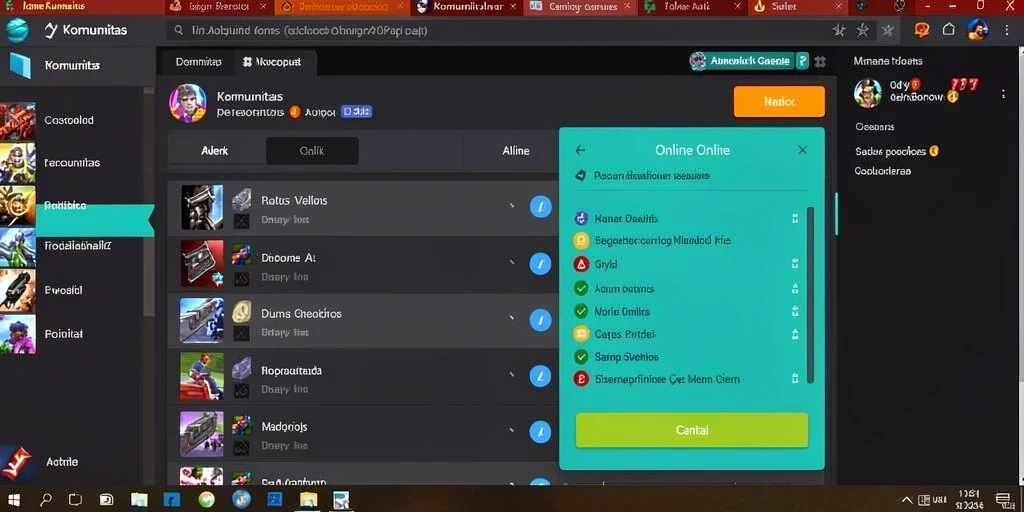Click the scrollbar in Online Online list
1024x512 pixels.
click(x=810, y=295)
